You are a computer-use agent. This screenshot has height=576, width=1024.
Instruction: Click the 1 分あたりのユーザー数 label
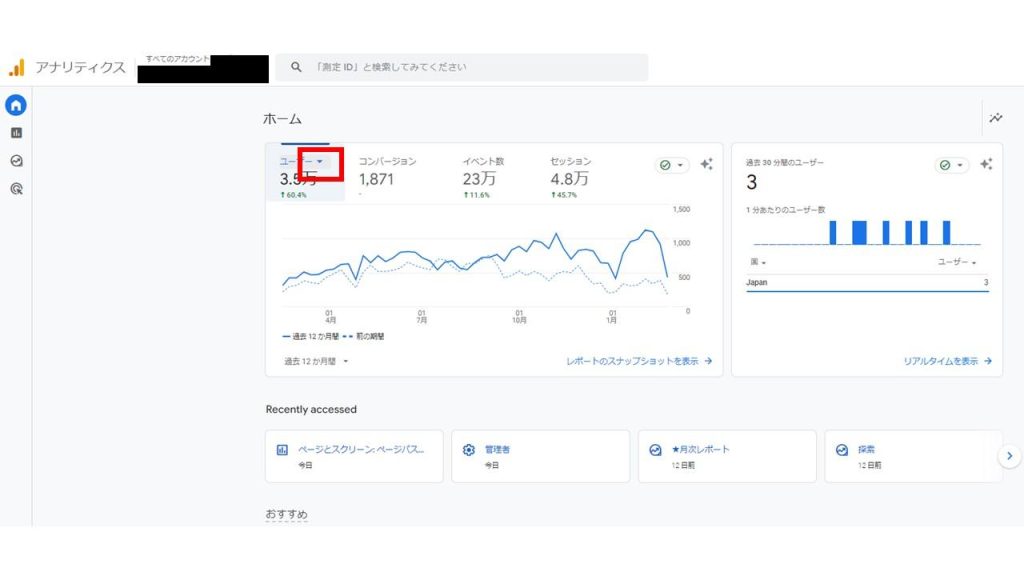tap(786, 210)
